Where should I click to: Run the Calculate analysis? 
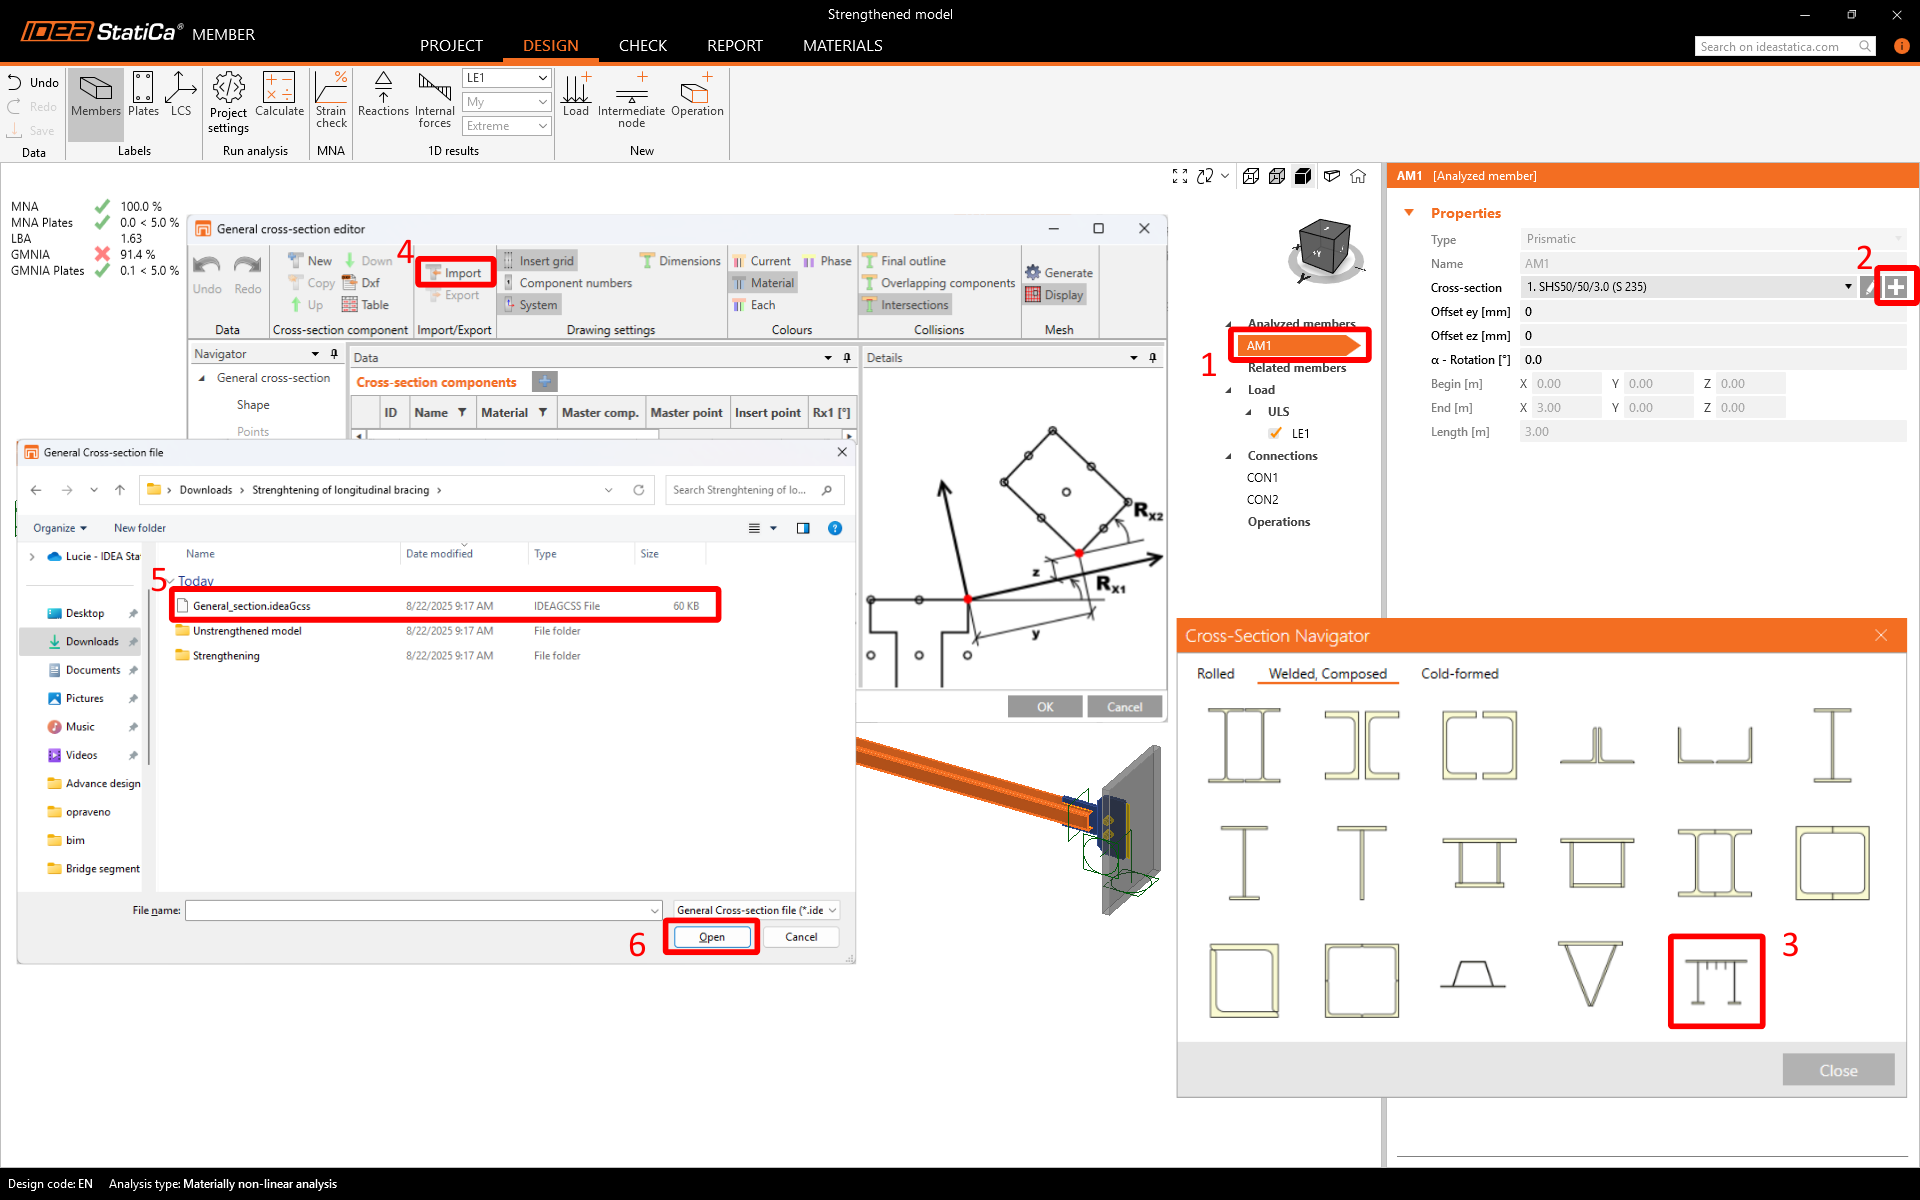point(279,96)
